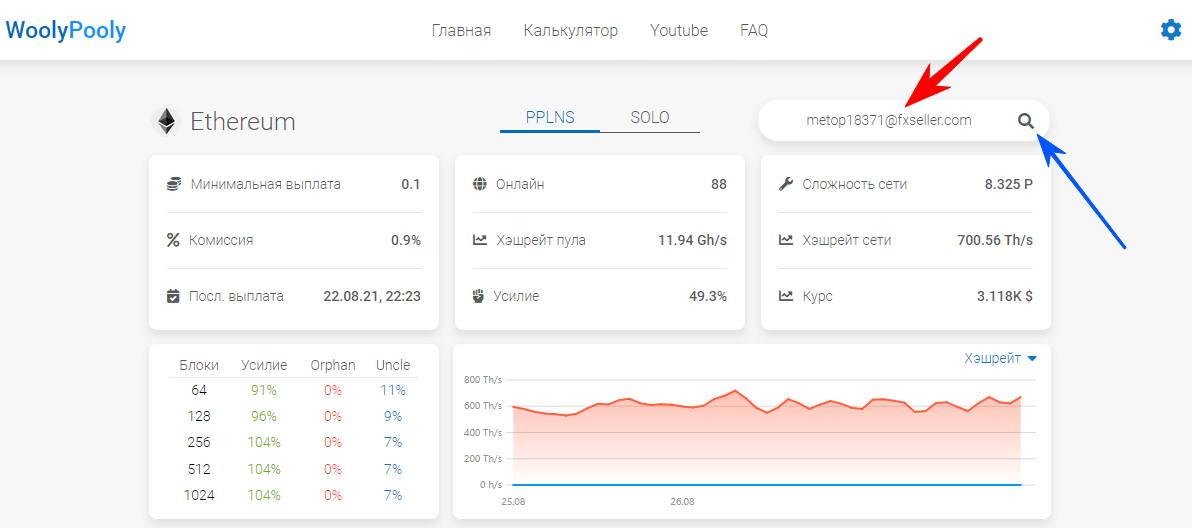Click the Uncle column header
This screenshot has height=528, width=1192.
coord(393,365)
